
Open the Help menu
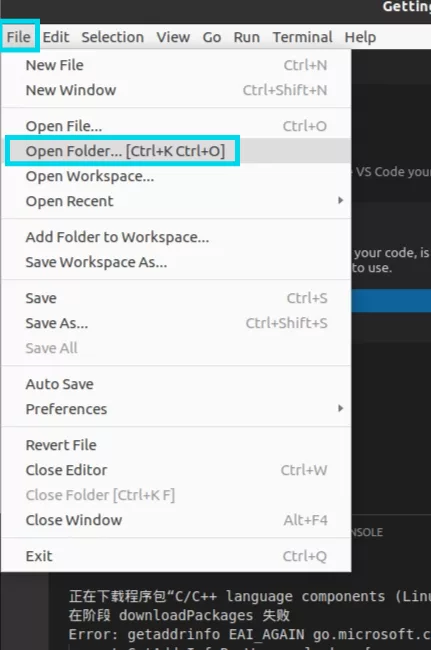click(x=360, y=37)
